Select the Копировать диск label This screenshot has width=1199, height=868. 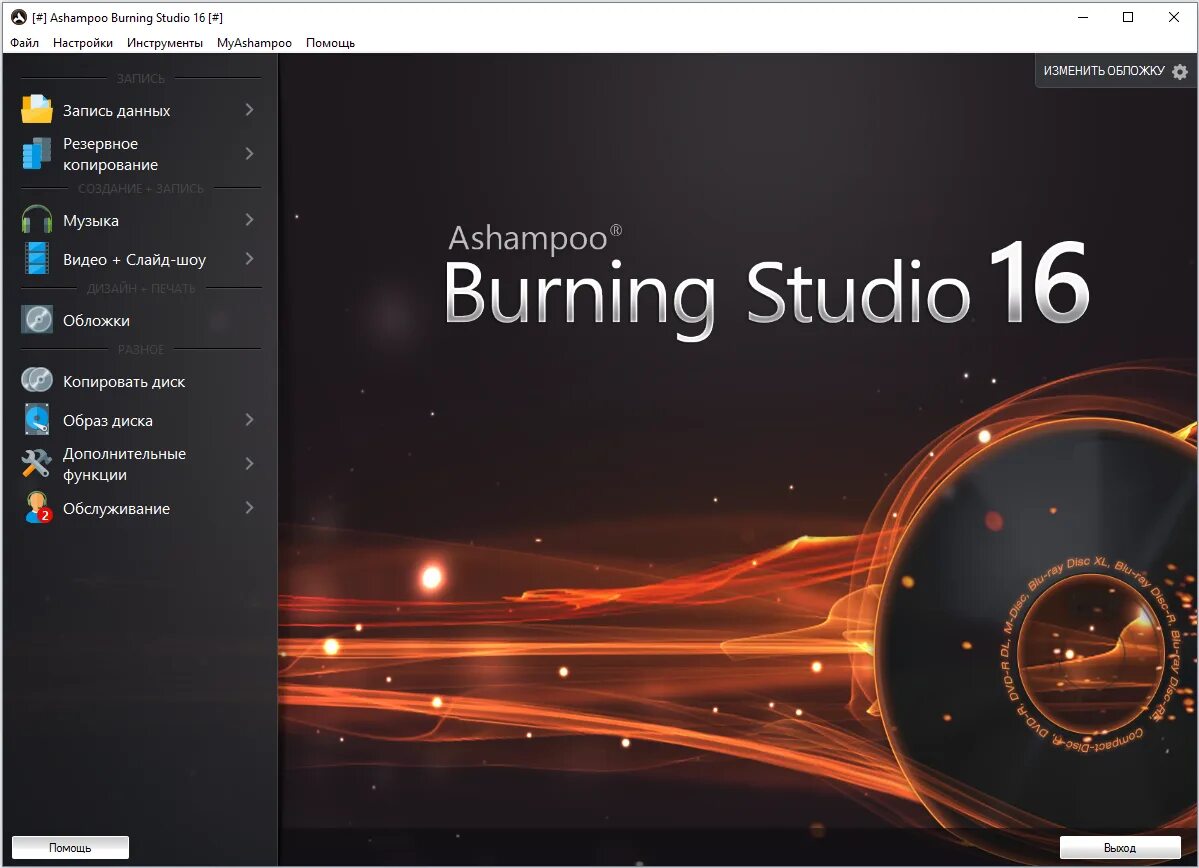tap(124, 382)
